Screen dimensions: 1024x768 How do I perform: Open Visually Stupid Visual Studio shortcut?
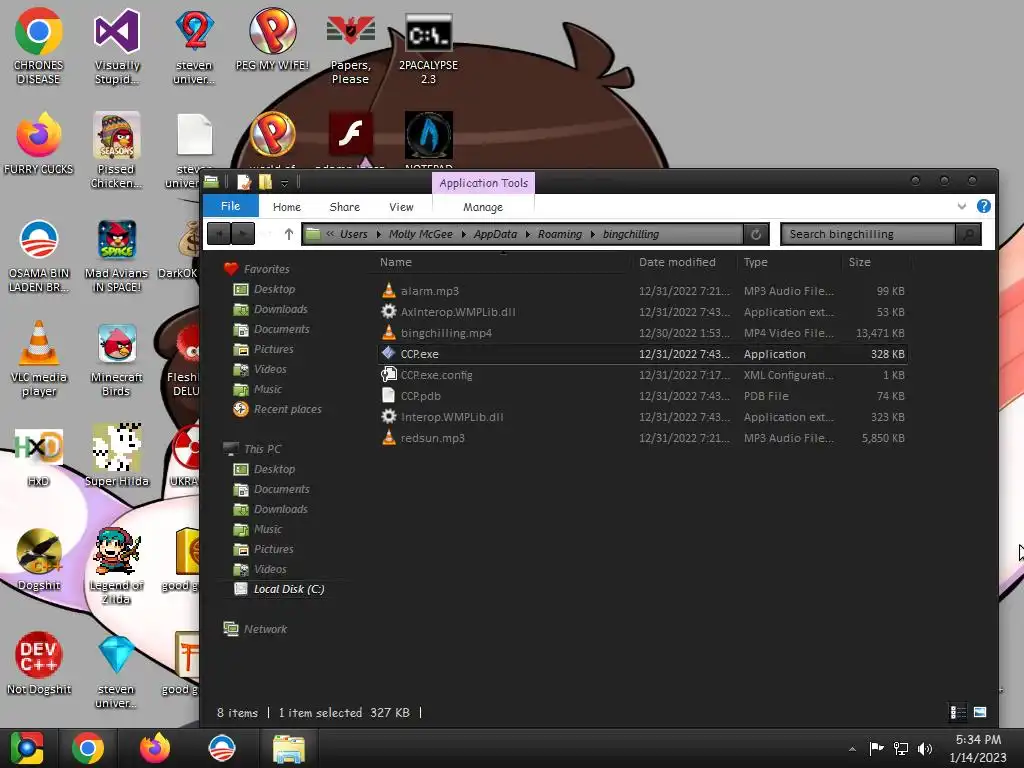tap(117, 46)
